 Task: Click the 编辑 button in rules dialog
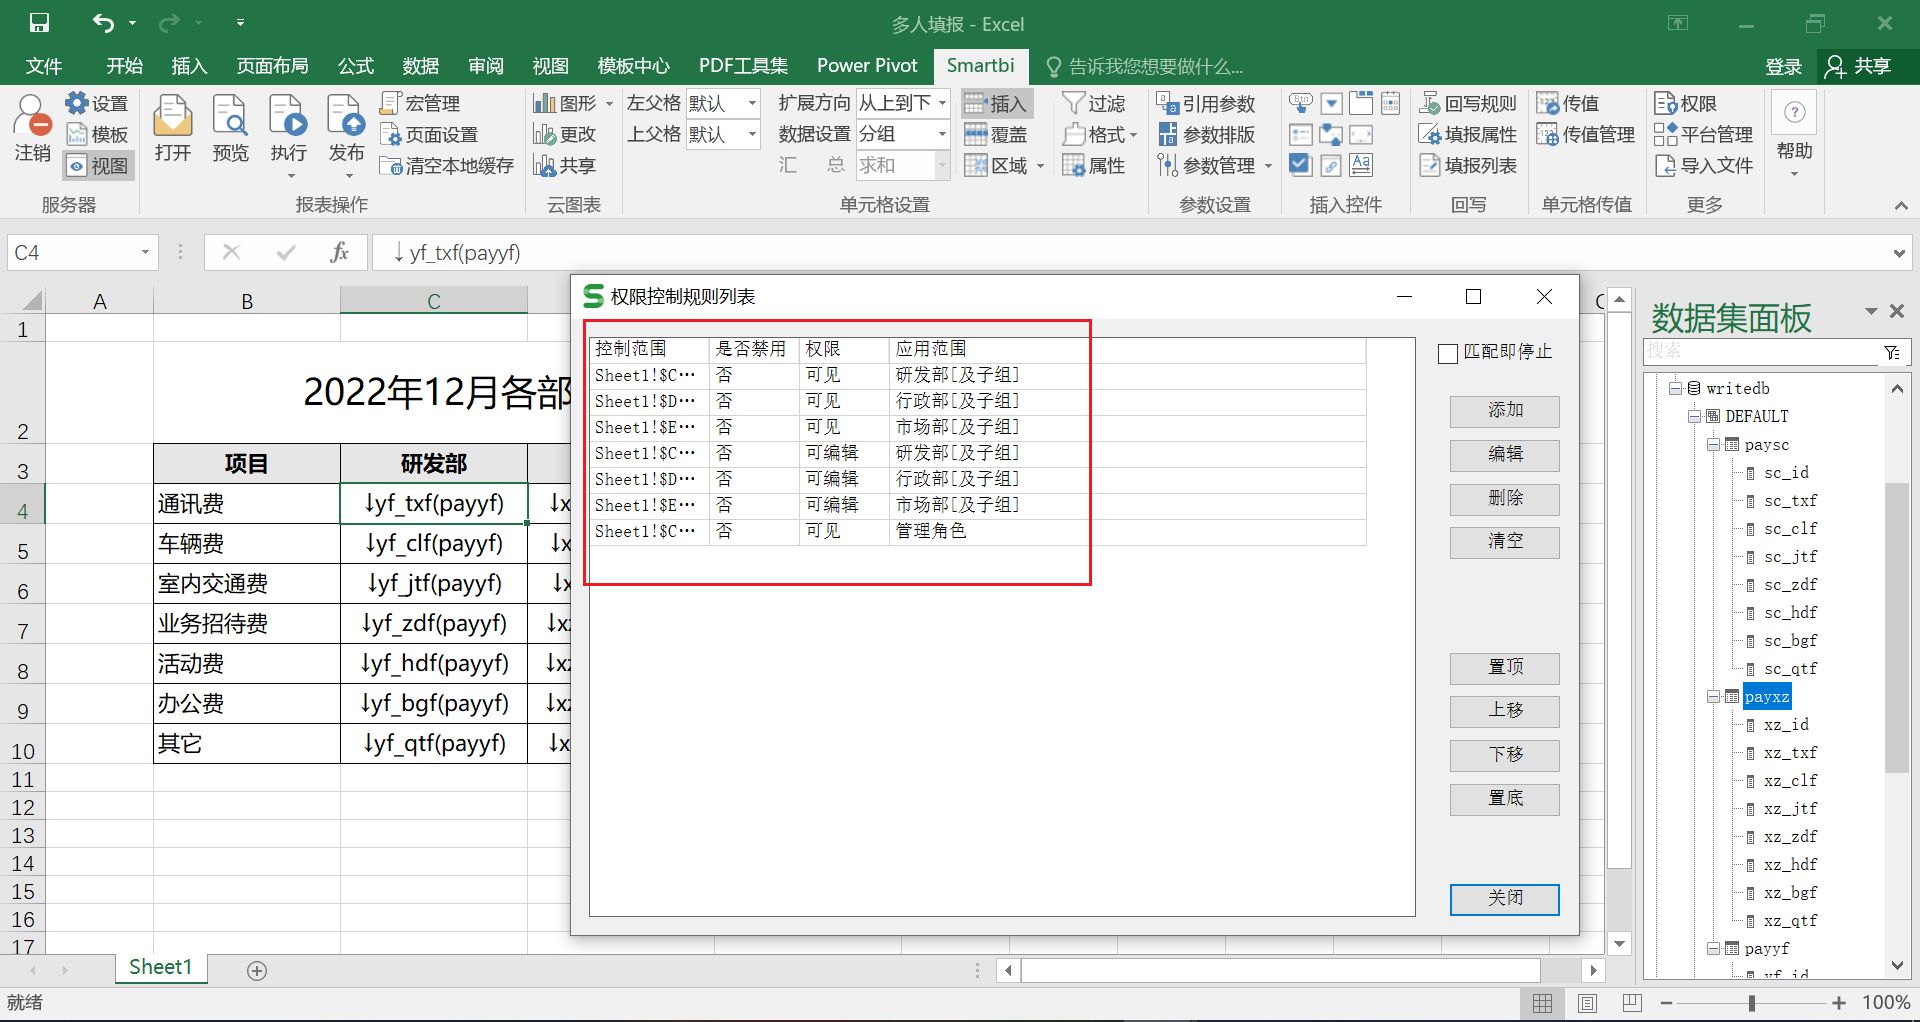pos(1505,455)
